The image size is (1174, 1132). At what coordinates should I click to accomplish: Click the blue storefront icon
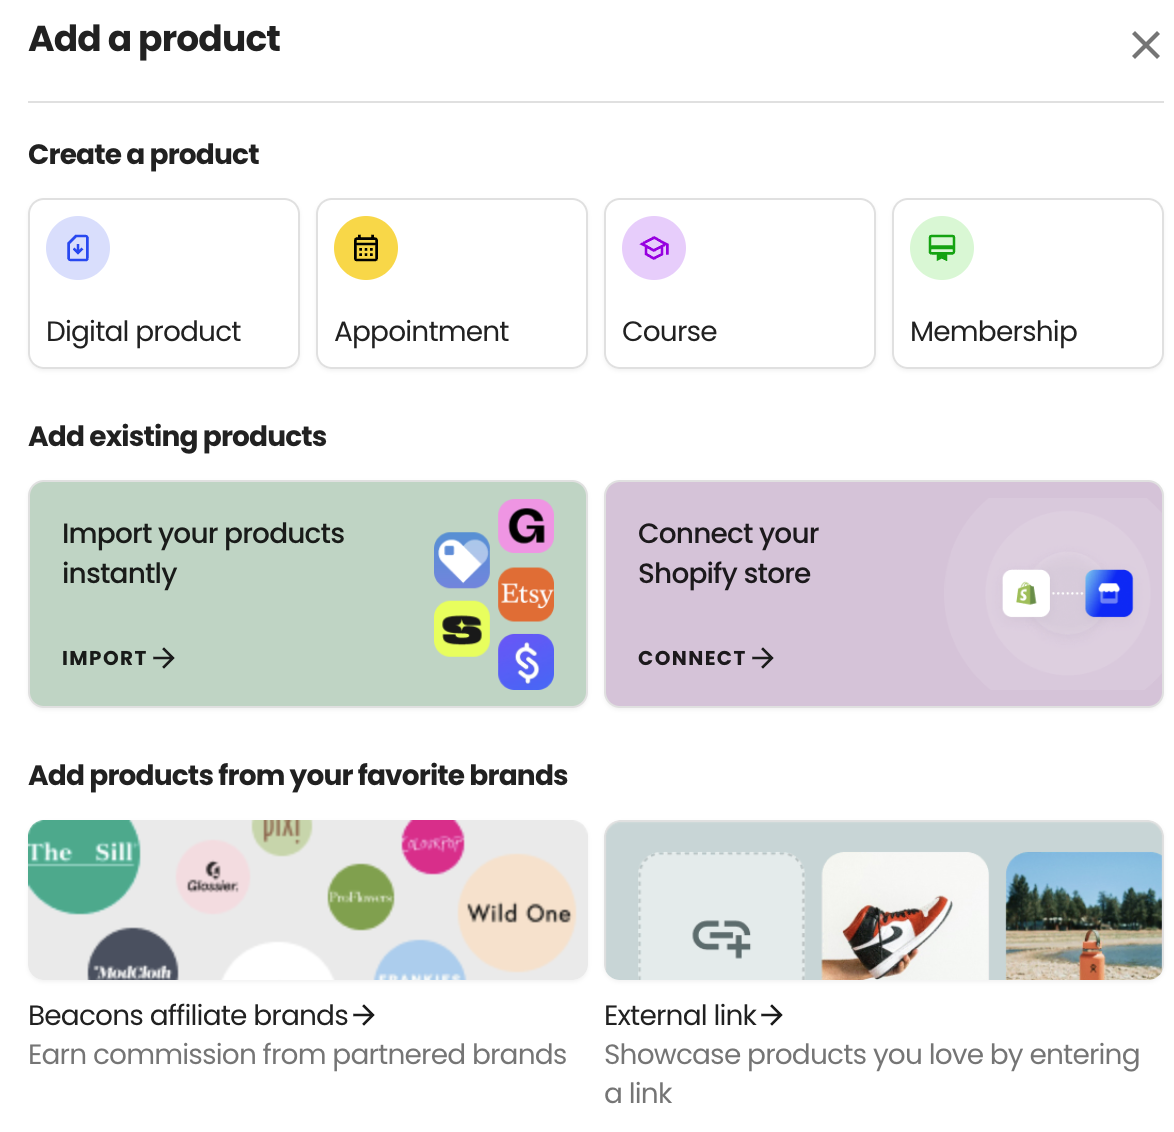[x=1109, y=594]
